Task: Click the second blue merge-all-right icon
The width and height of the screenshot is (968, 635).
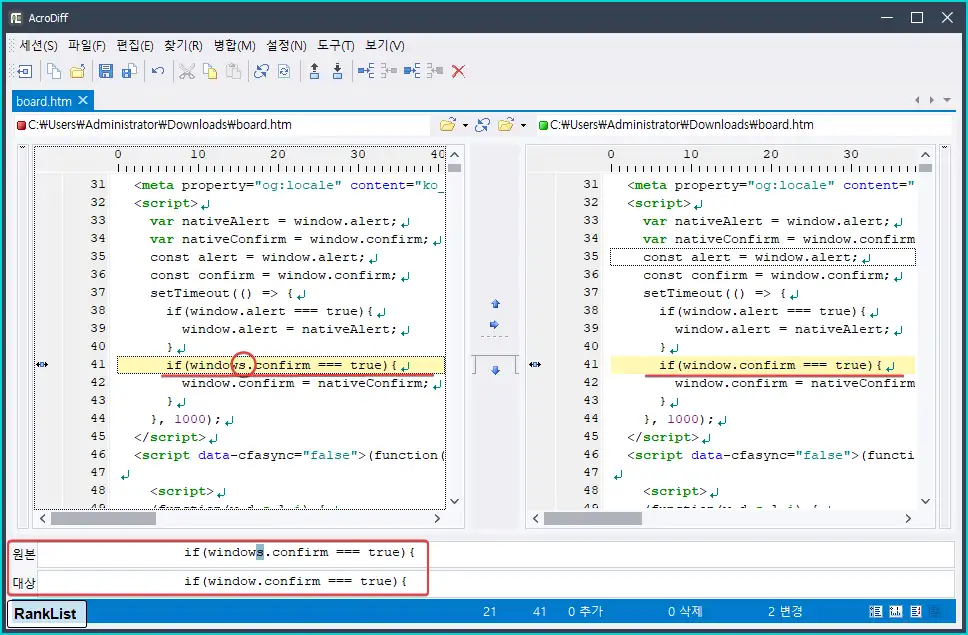Action: [412, 72]
